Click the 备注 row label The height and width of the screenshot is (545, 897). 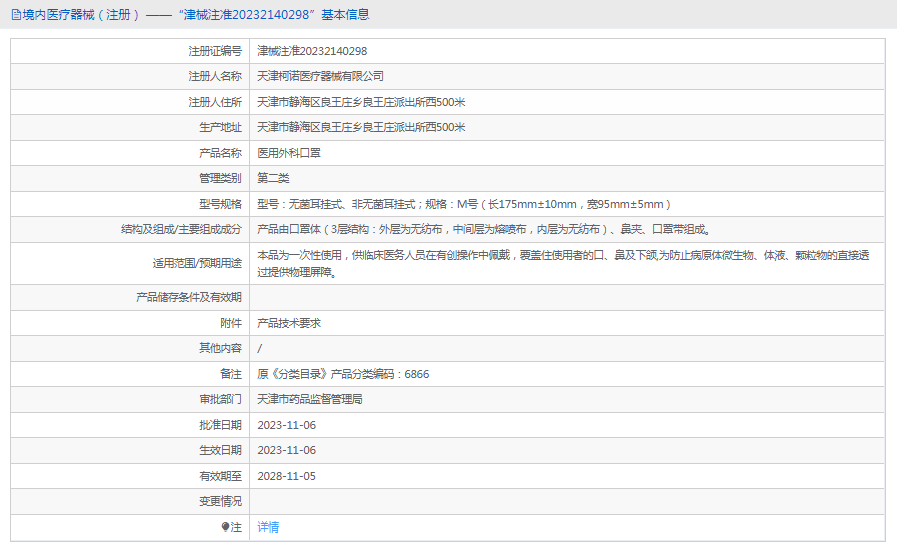231,374
